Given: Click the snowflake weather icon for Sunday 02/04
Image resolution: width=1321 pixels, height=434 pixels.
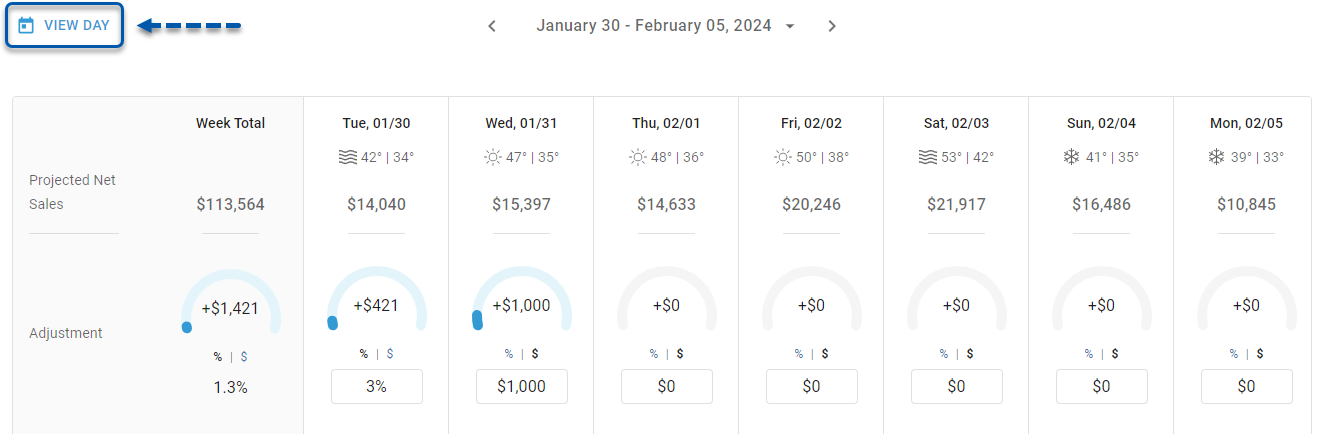Looking at the screenshot, I should tap(1072, 157).
